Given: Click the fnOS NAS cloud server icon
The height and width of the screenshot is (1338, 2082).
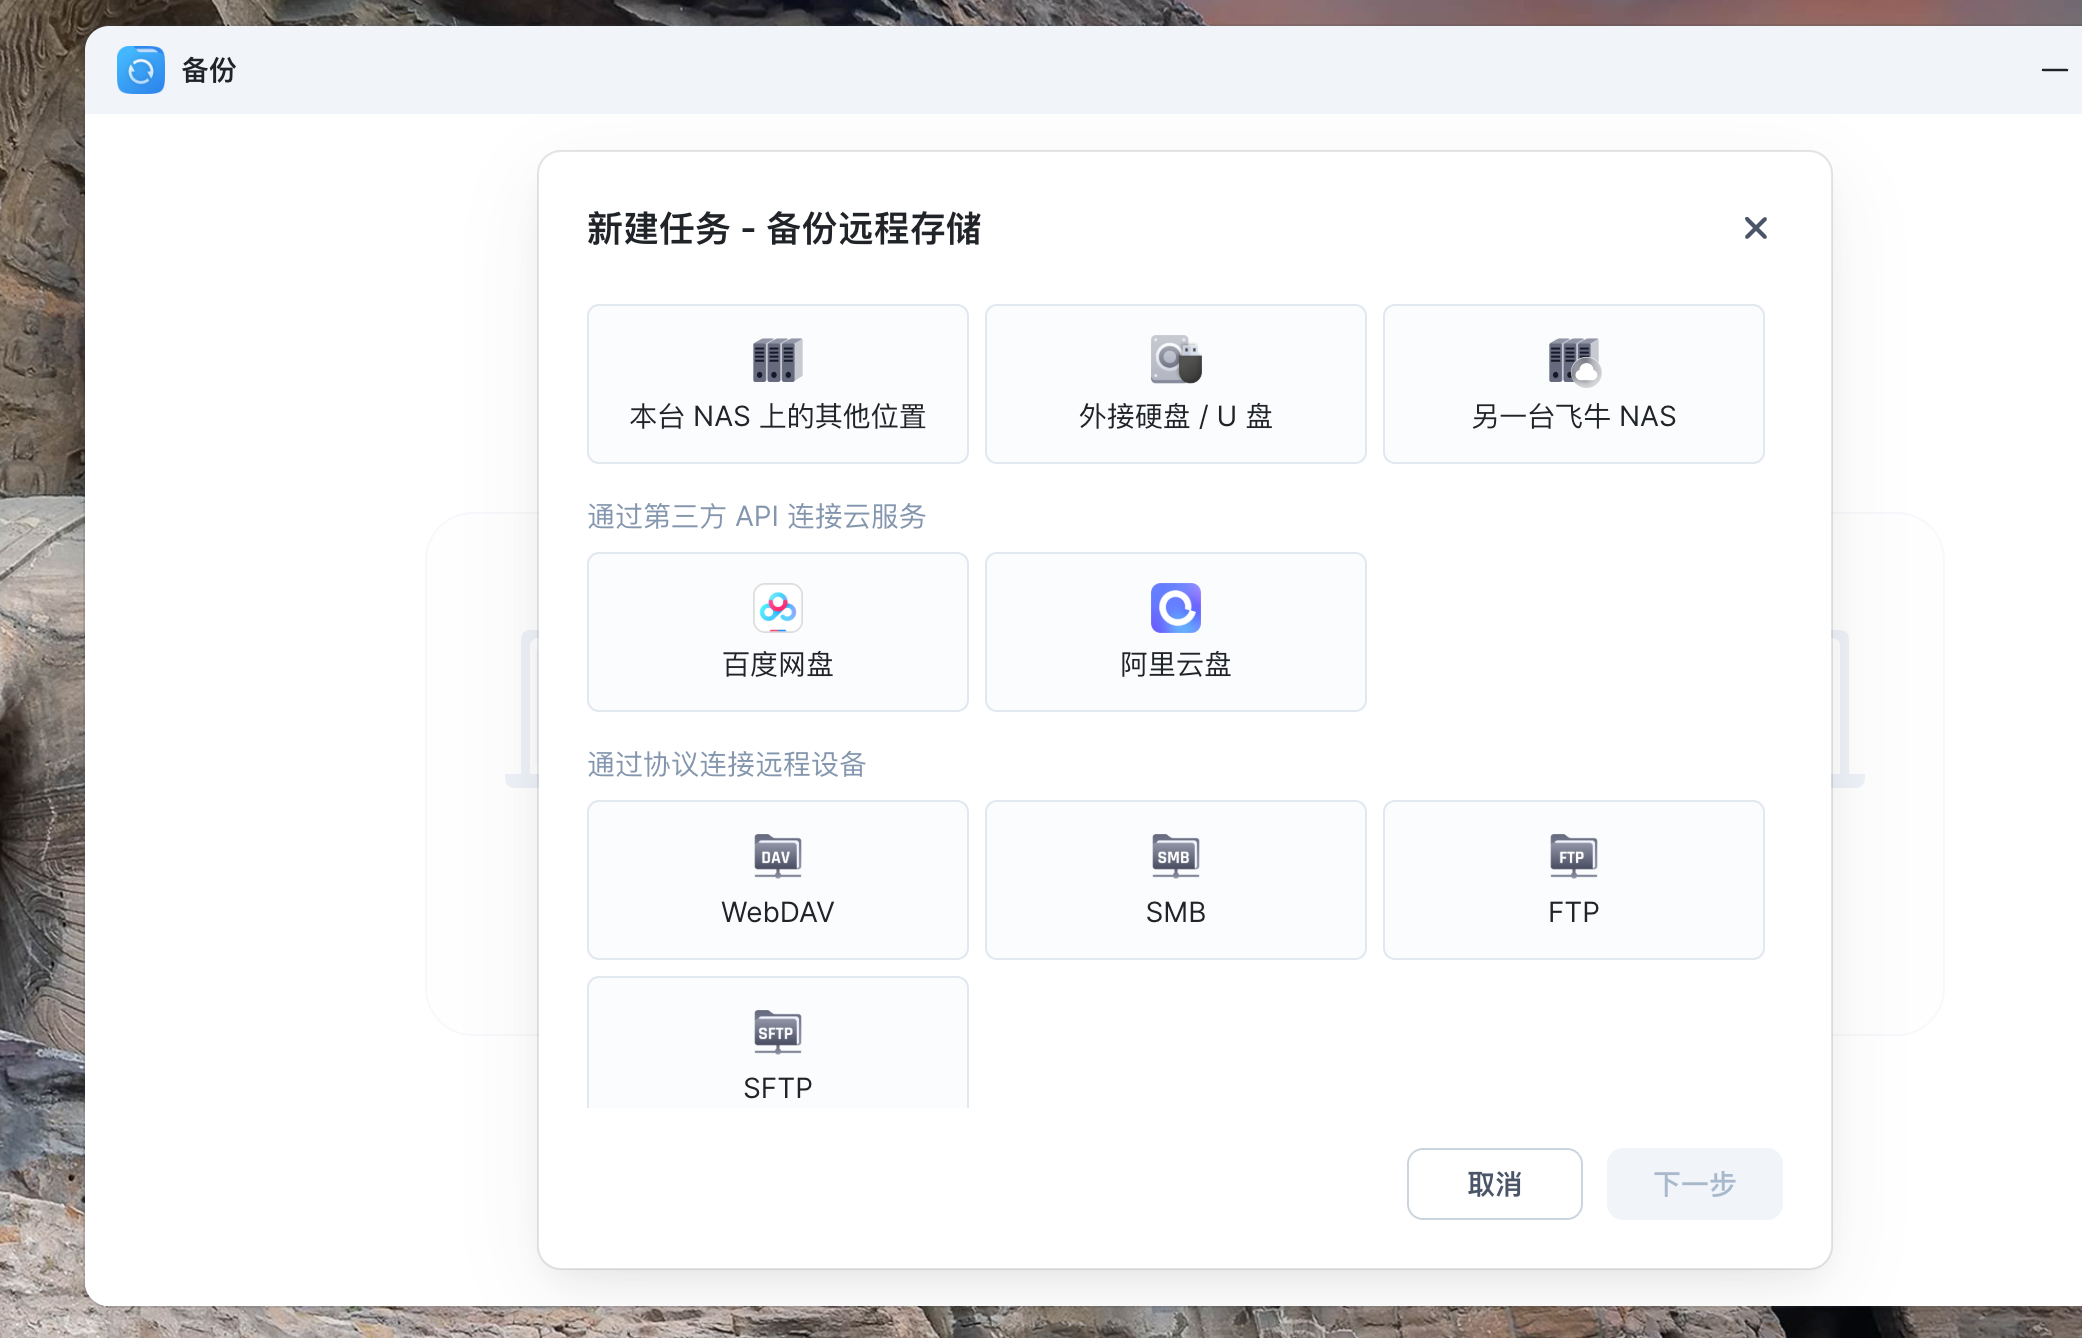Looking at the screenshot, I should tap(1573, 361).
